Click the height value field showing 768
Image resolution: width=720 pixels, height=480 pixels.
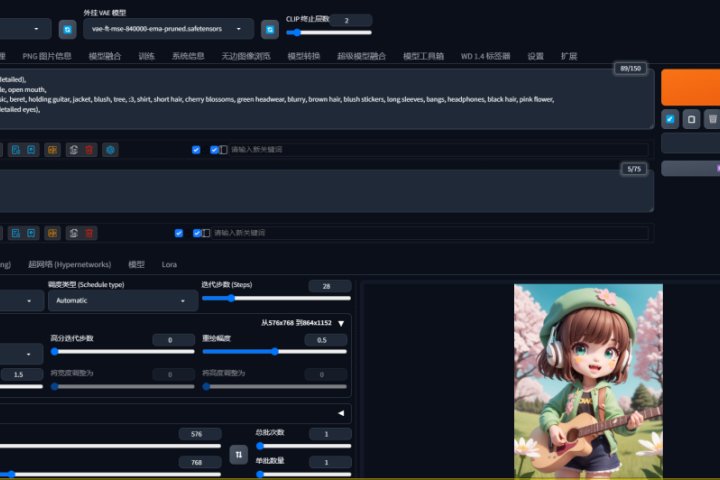[200, 463]
